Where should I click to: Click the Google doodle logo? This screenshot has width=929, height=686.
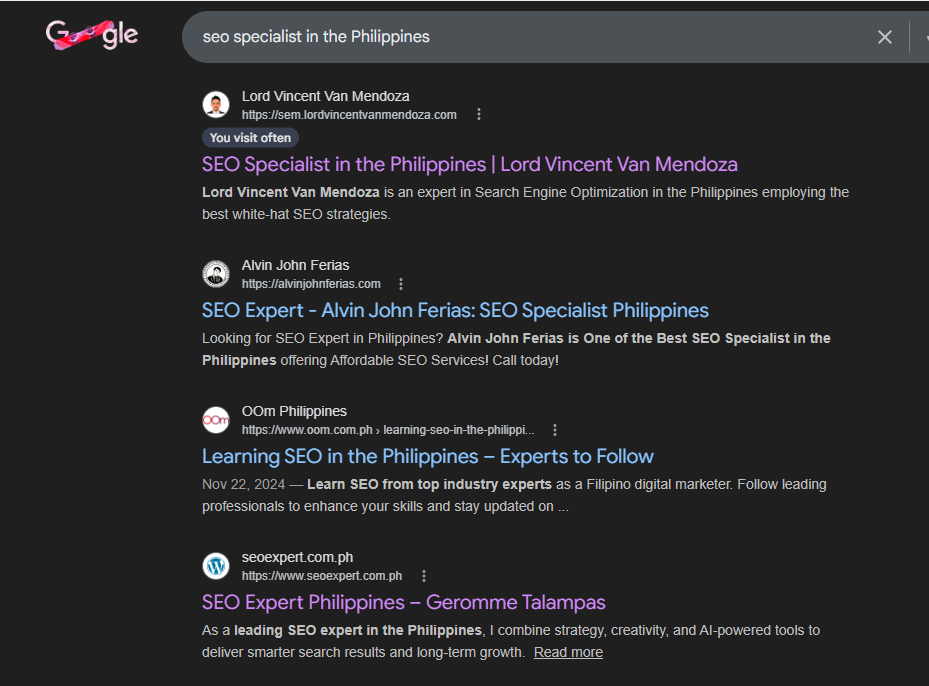click(x=92, y=36)
